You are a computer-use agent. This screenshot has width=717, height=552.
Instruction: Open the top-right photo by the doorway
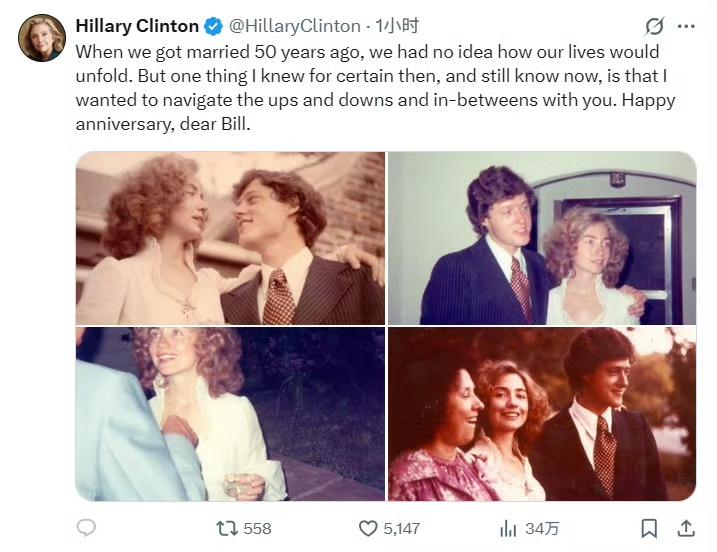[x=541, y=238]
